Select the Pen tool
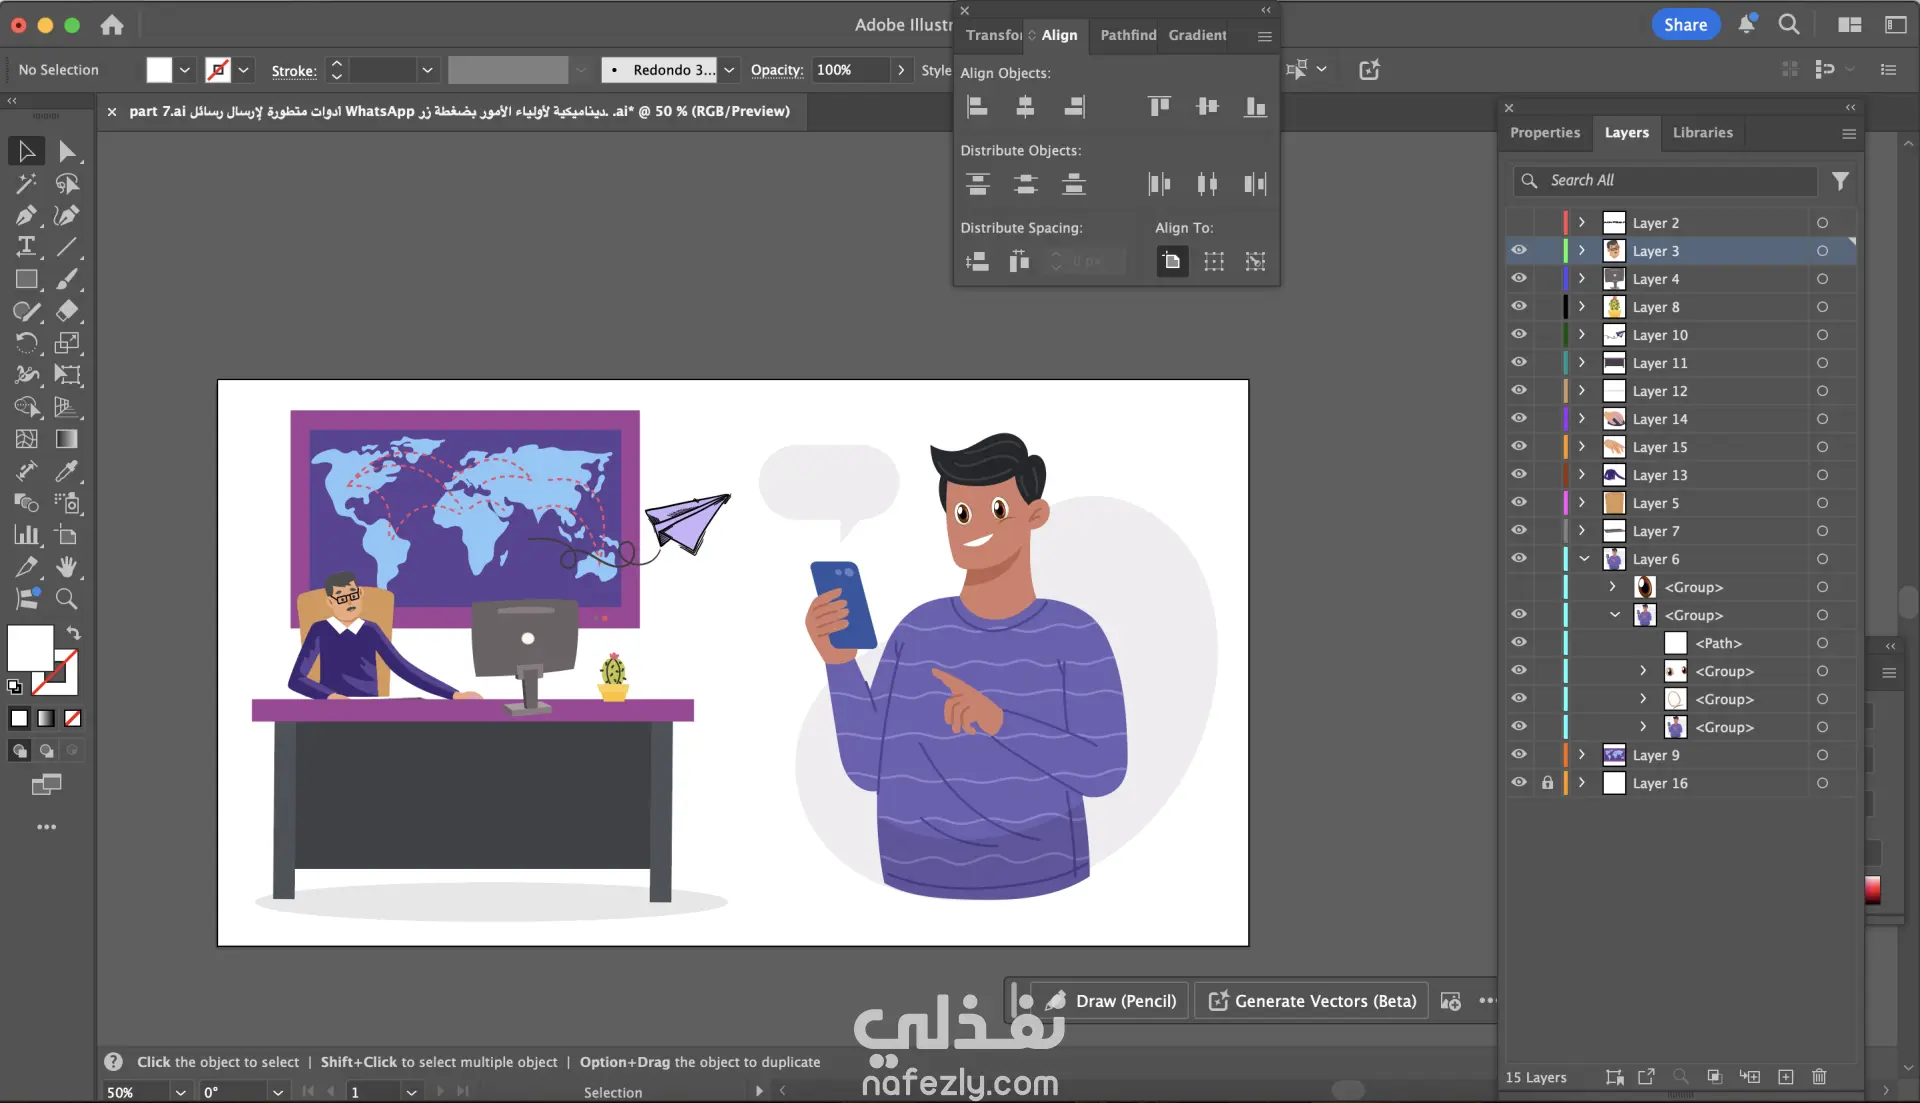This screenshot has width=1920, height=1103. (x=26, y=216)
